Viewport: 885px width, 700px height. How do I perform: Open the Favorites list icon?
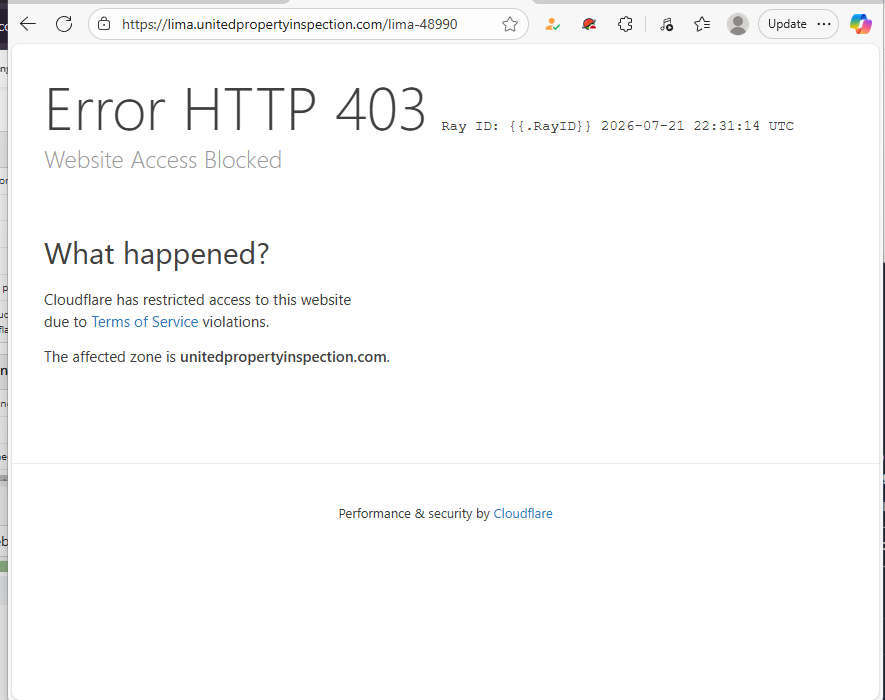tap(702, 24)
